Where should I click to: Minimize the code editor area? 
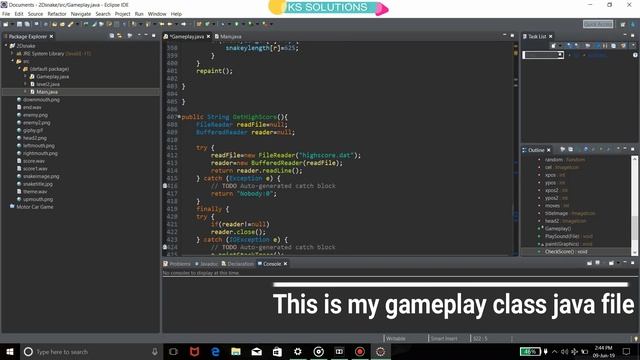[x=504, y=36]
